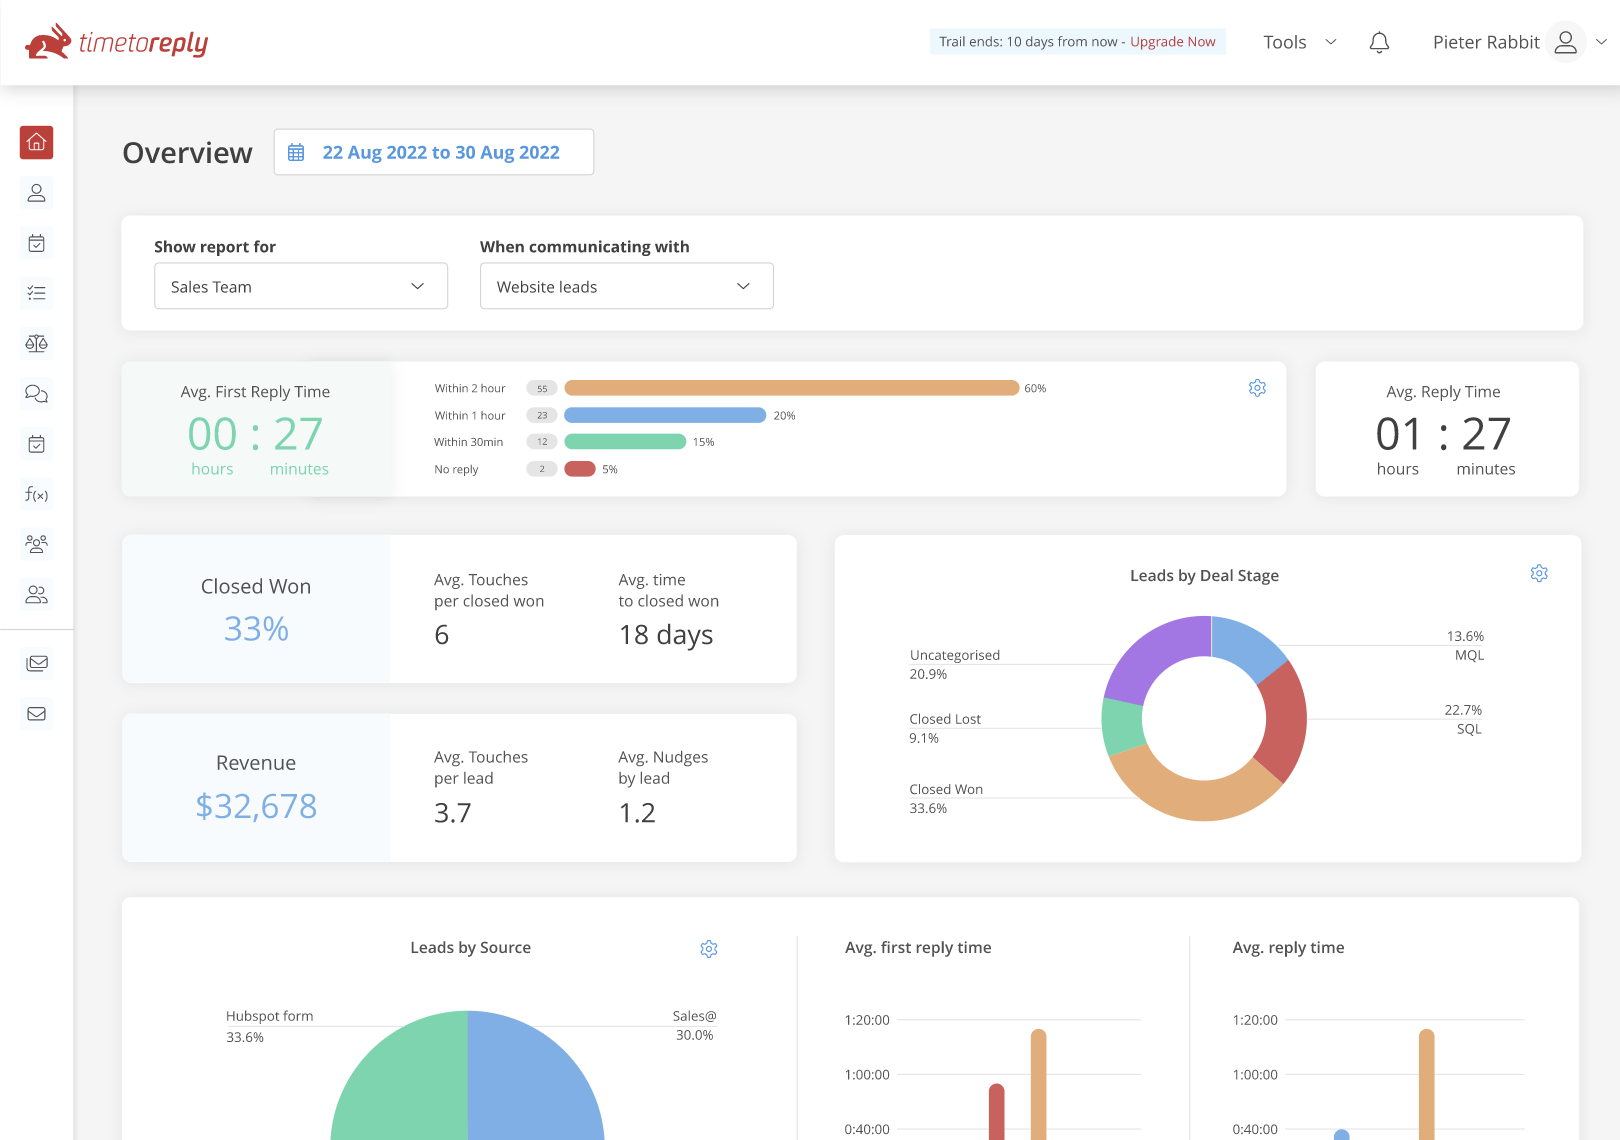
Task: Expand the Tools menu
Action: pos(1300,42)
